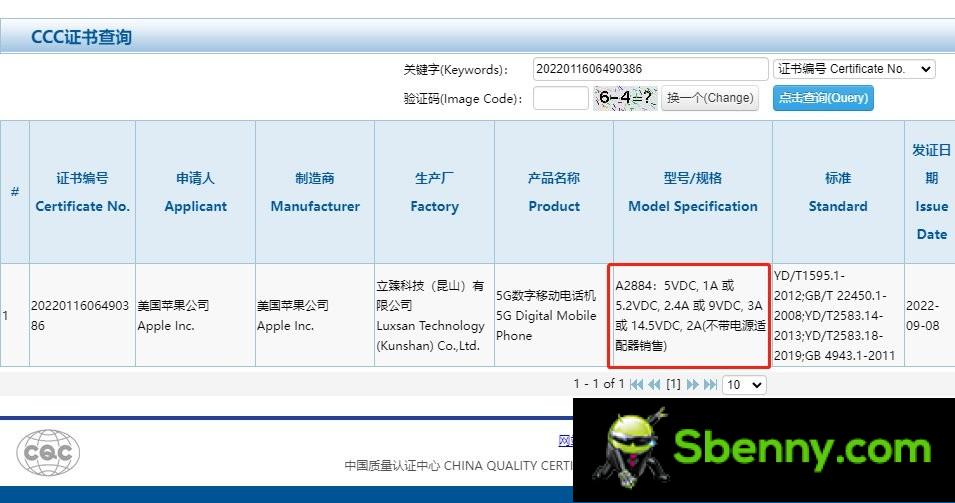Click the # column header
Image resolution: width=955 pixels, height=503 pixels.
click(x=15, y=192)
